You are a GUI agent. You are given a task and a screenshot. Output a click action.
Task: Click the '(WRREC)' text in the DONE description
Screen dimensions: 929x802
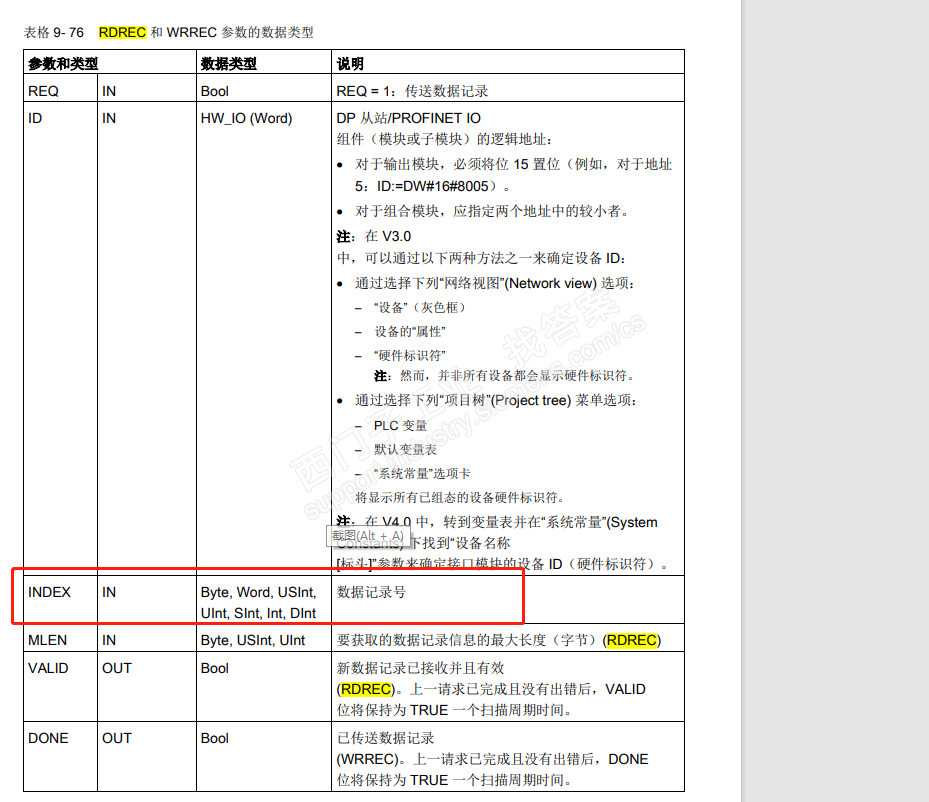367,759
